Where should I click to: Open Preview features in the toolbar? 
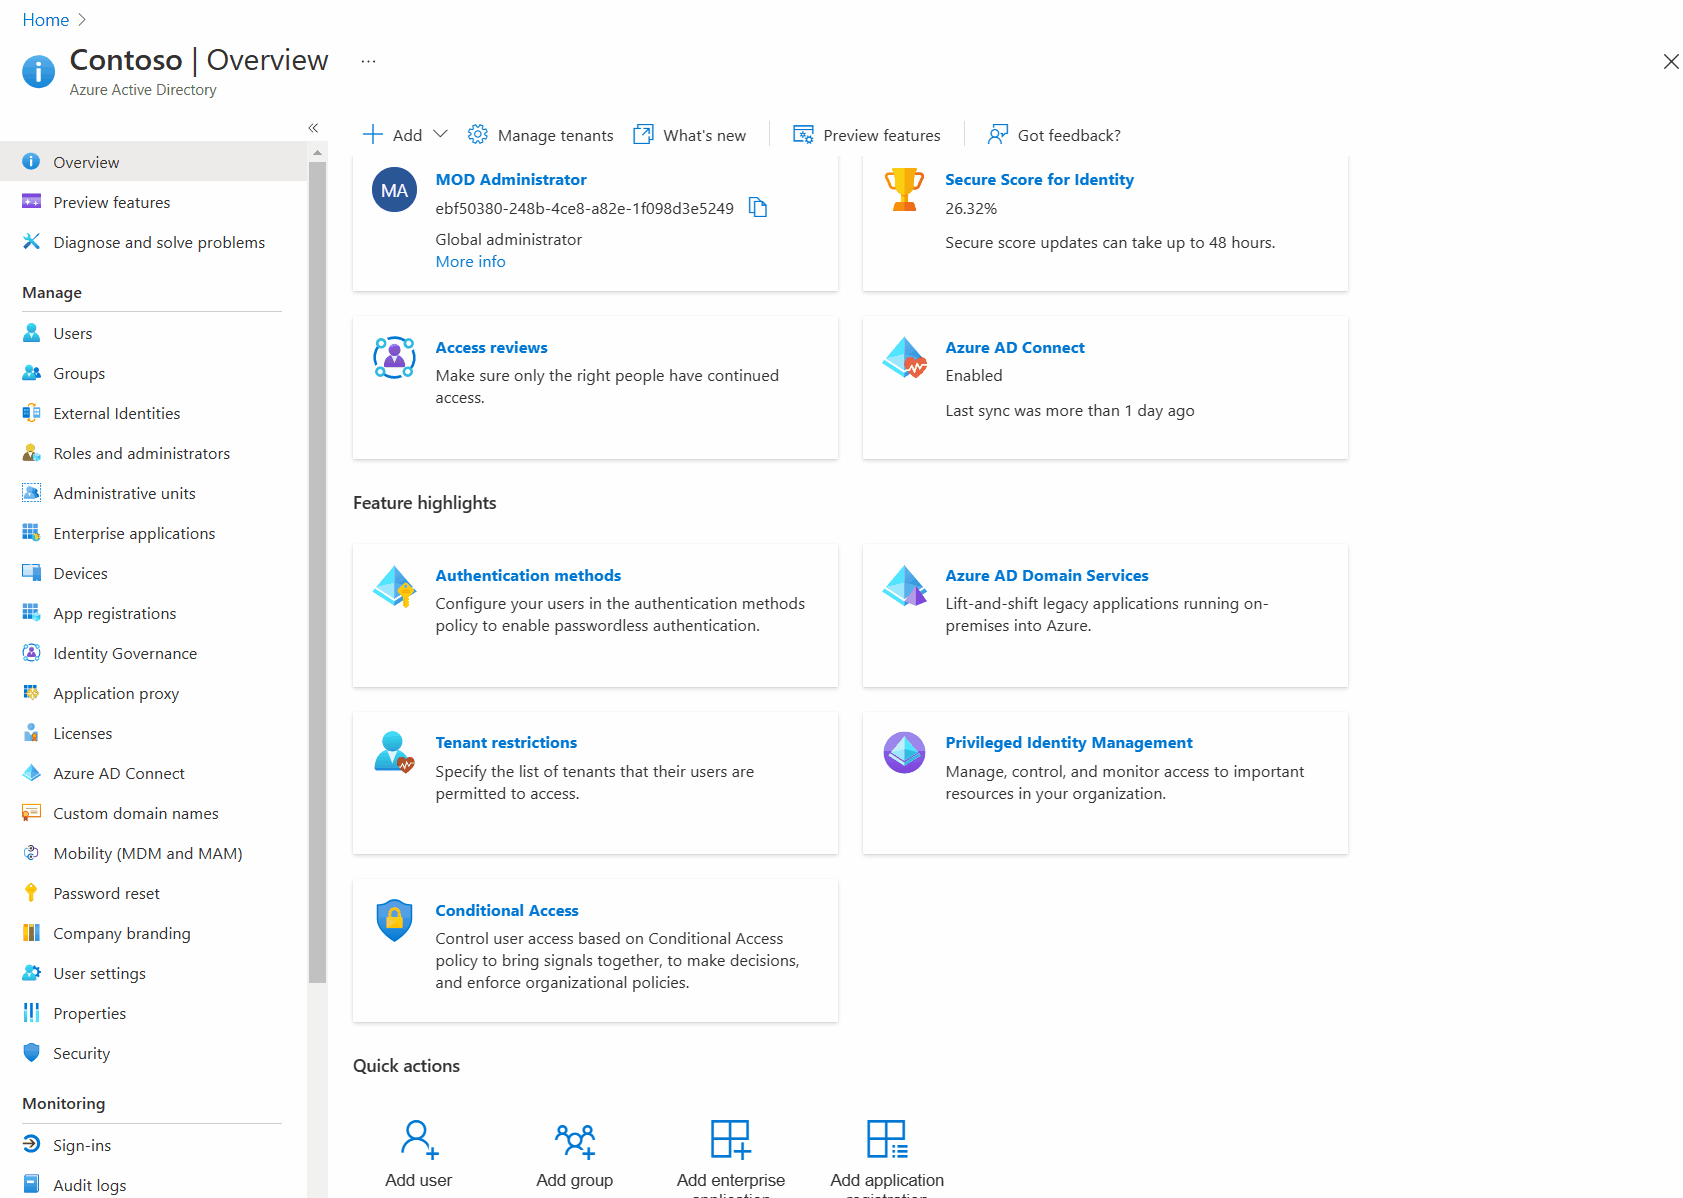pos(867,135)
